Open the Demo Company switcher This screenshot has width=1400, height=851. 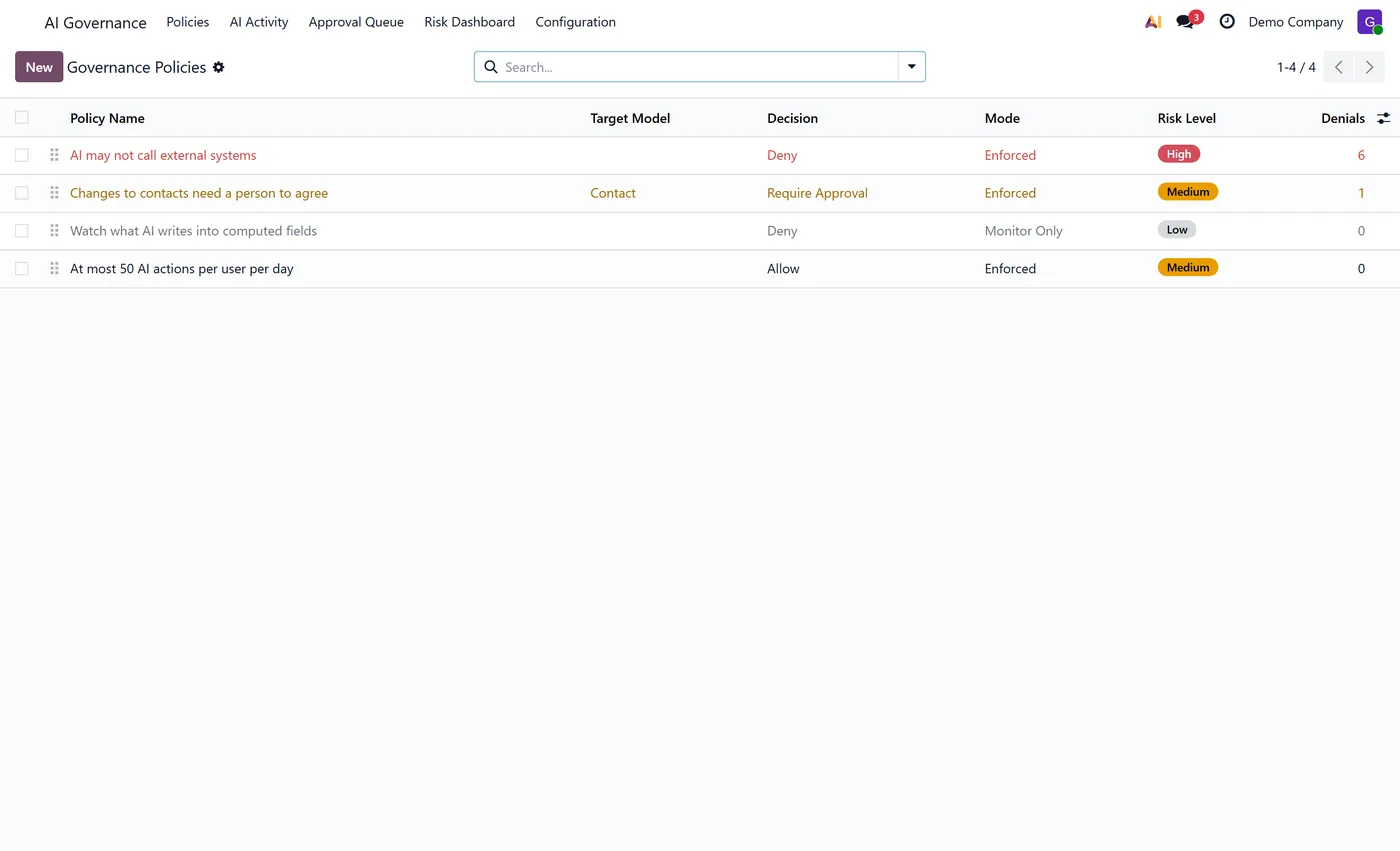tap(1296, 22)
